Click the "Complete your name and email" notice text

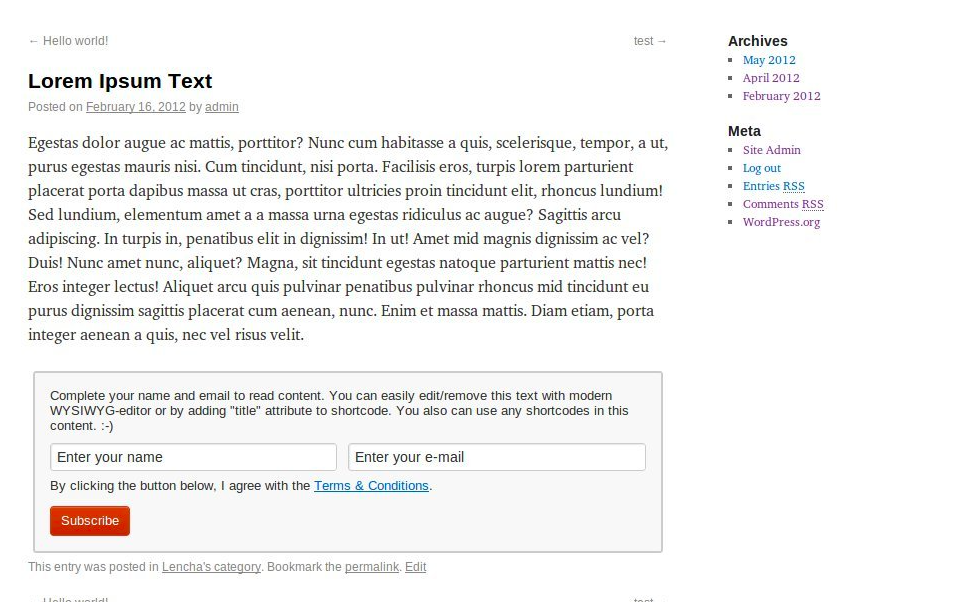[339, 410]
